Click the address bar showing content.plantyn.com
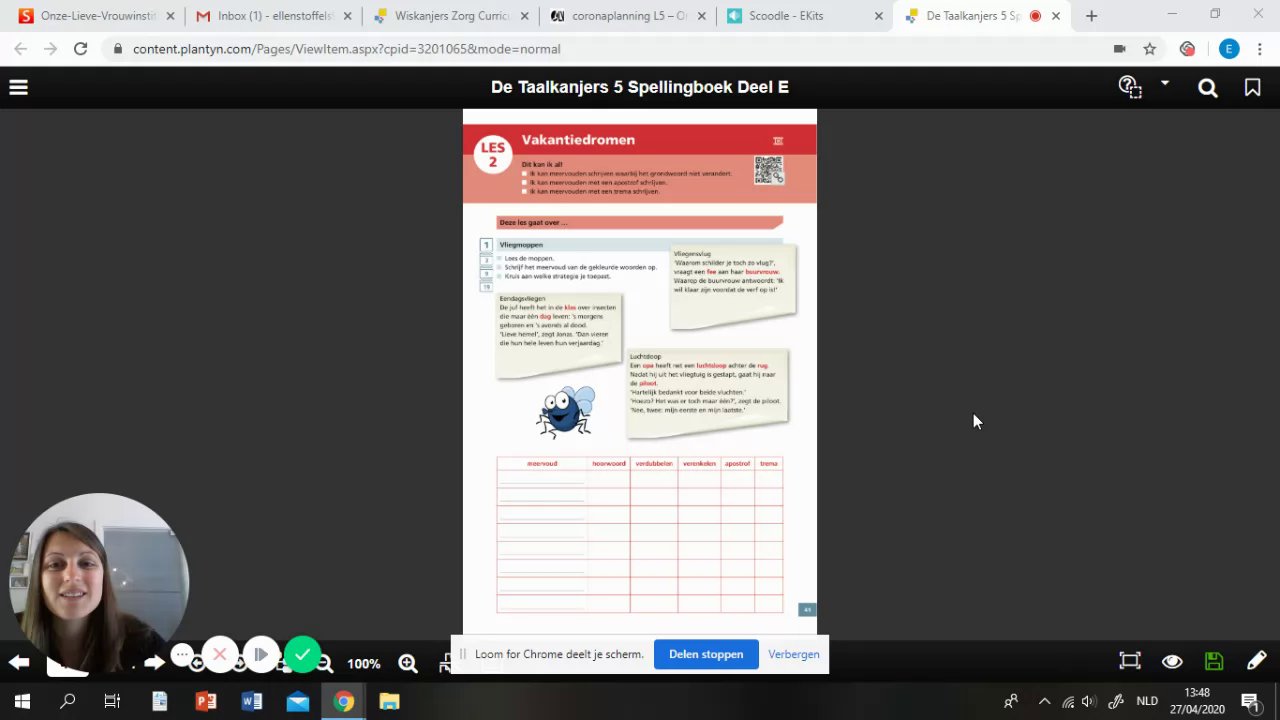Viewport: 1280px width, 720px height. click(600, 49)
